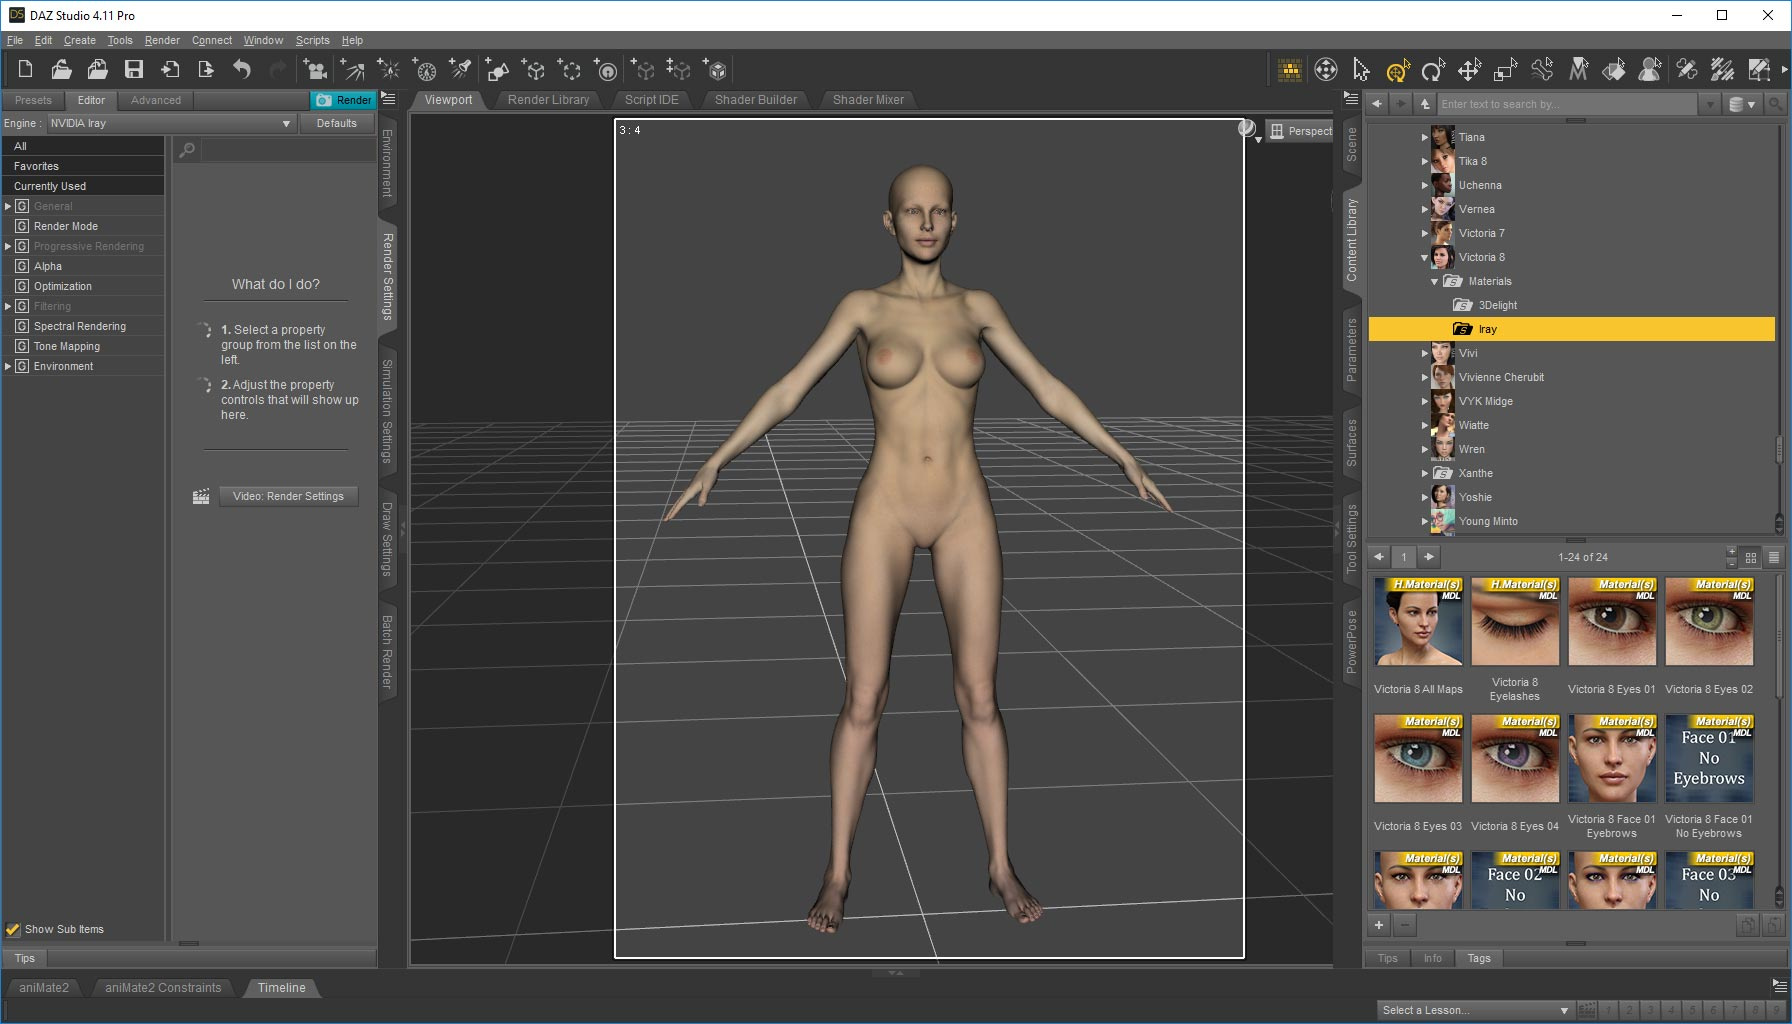Image resolution: width=1792 pixels, height=1024 pixels.
Task: Create a new camera
Action: tap(316, 69)
